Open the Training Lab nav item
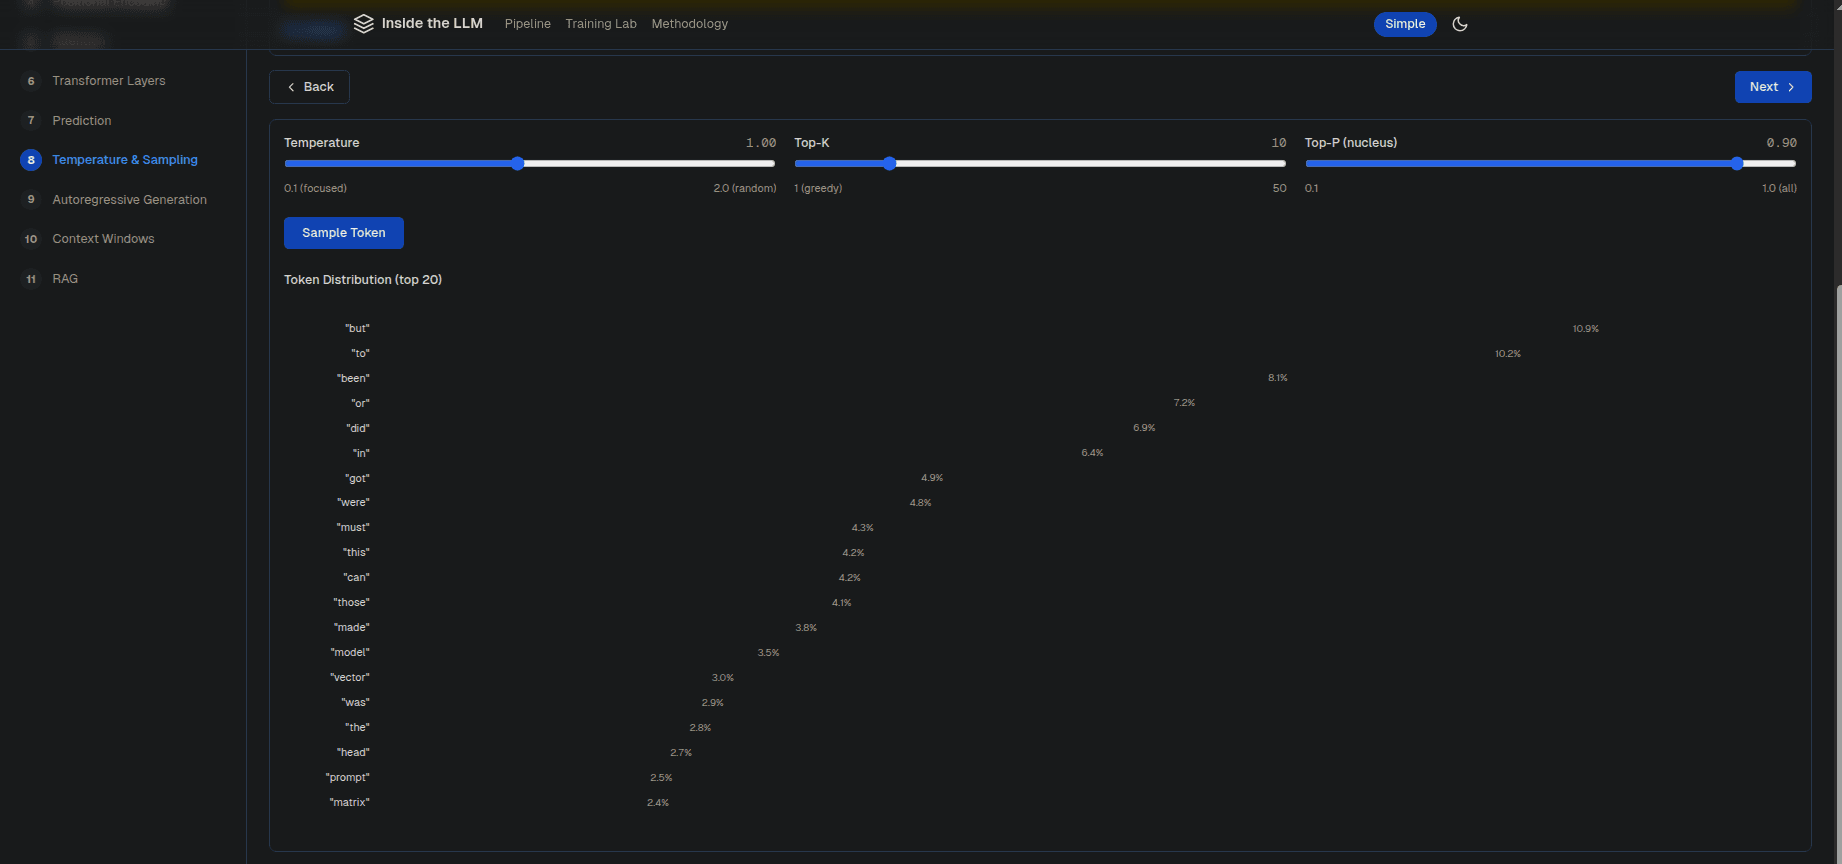This screenshot has width=1842, height=864. tap(601, 24)
